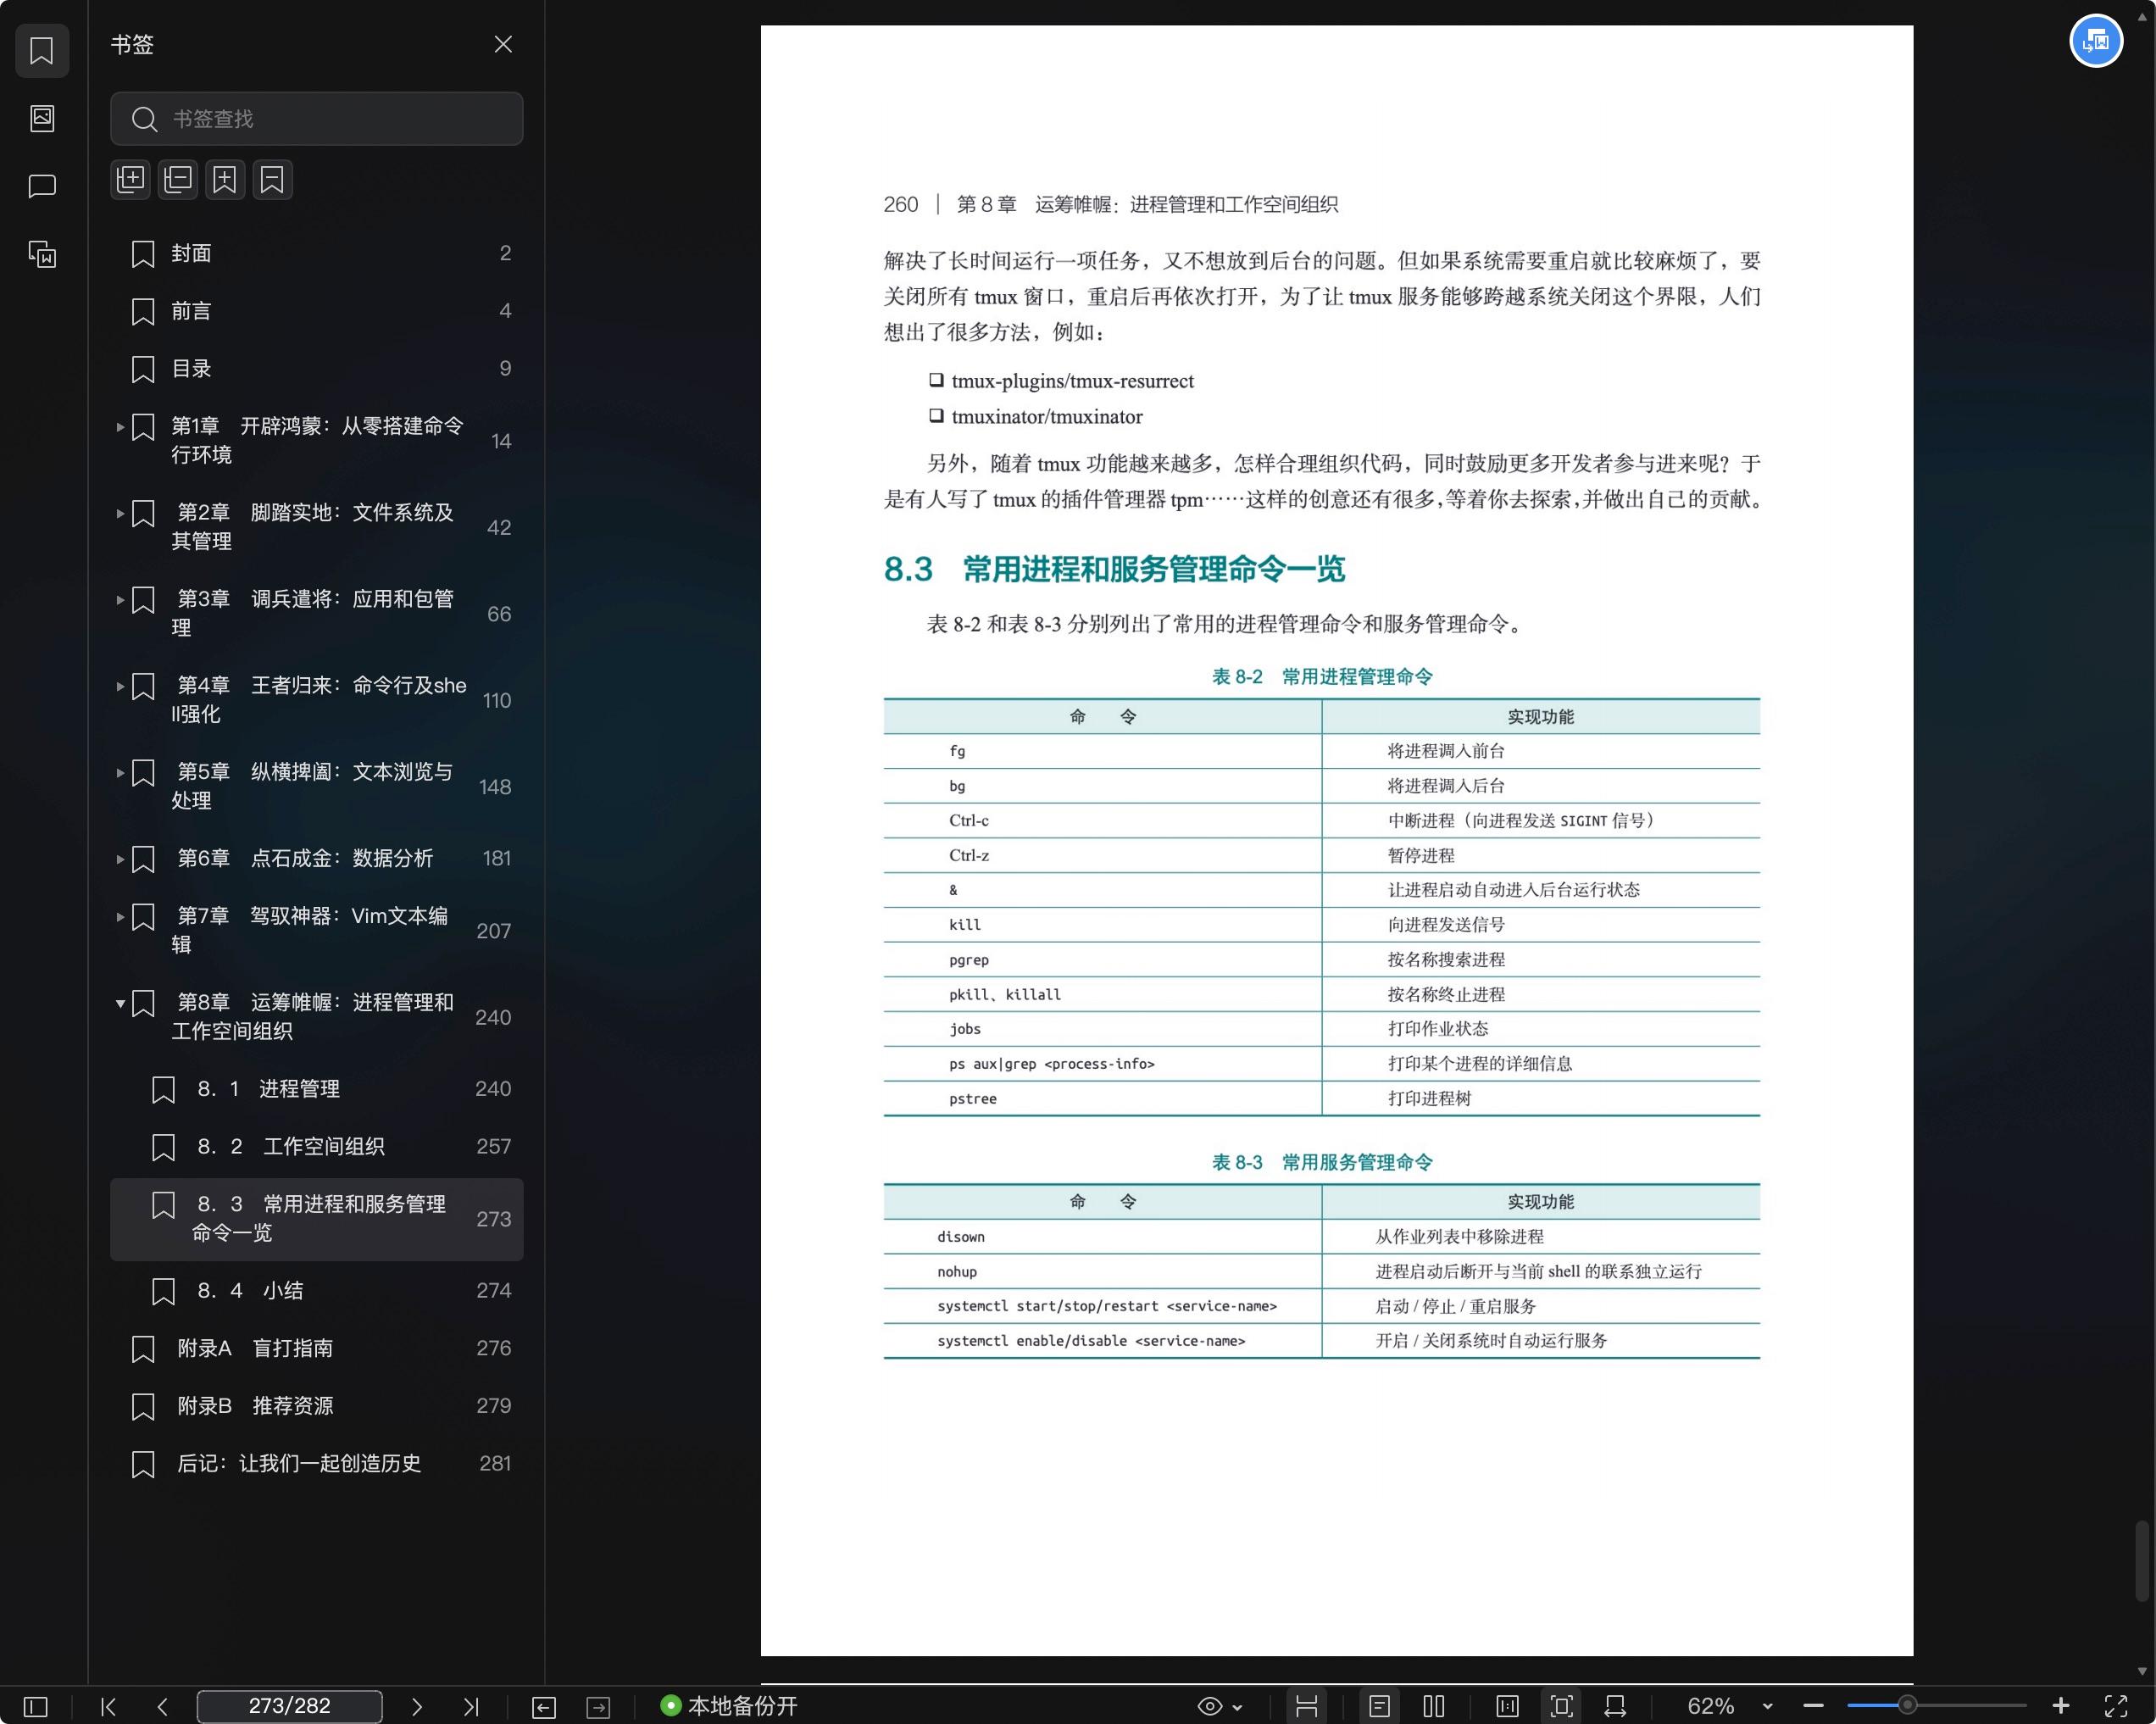The width and height of the screenshot is (2156, 1724).
Task: Click the fit page icon
Action: coord(1561,1706)
